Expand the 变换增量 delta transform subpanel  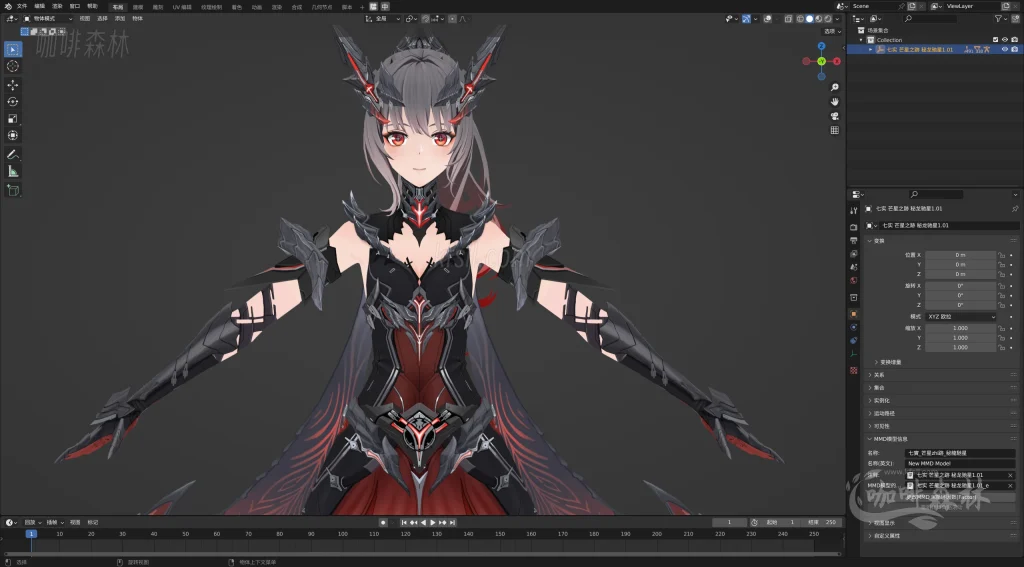(x=888, y=362)
